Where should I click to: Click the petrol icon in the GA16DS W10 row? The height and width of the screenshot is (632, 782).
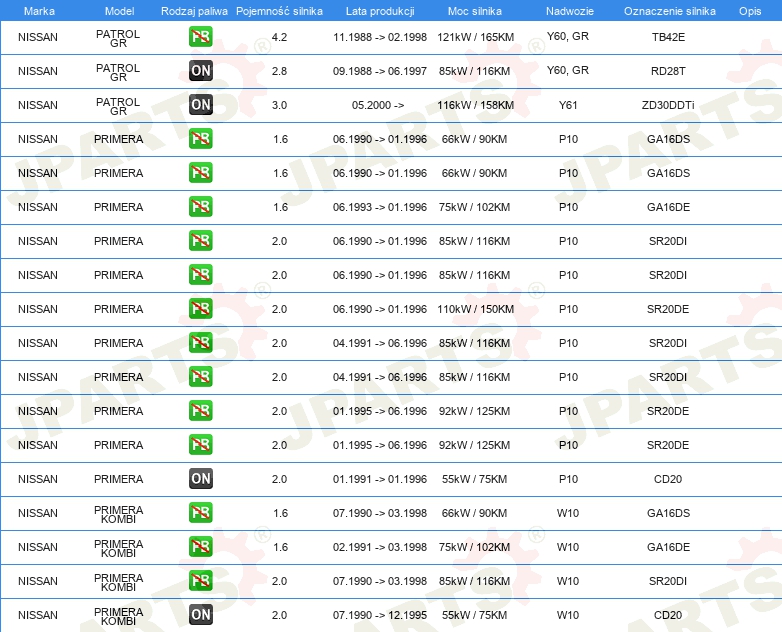pos(200,512)
